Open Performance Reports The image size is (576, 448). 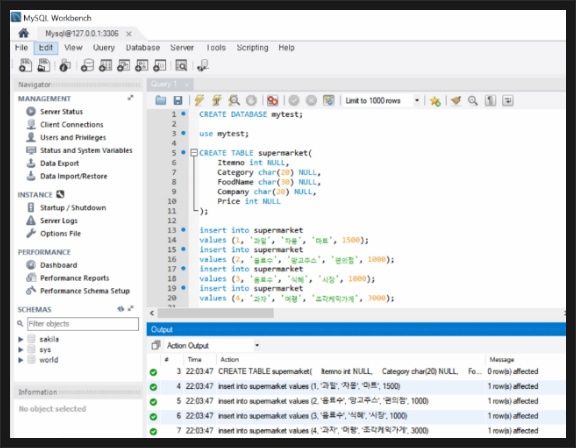(74, 278)
